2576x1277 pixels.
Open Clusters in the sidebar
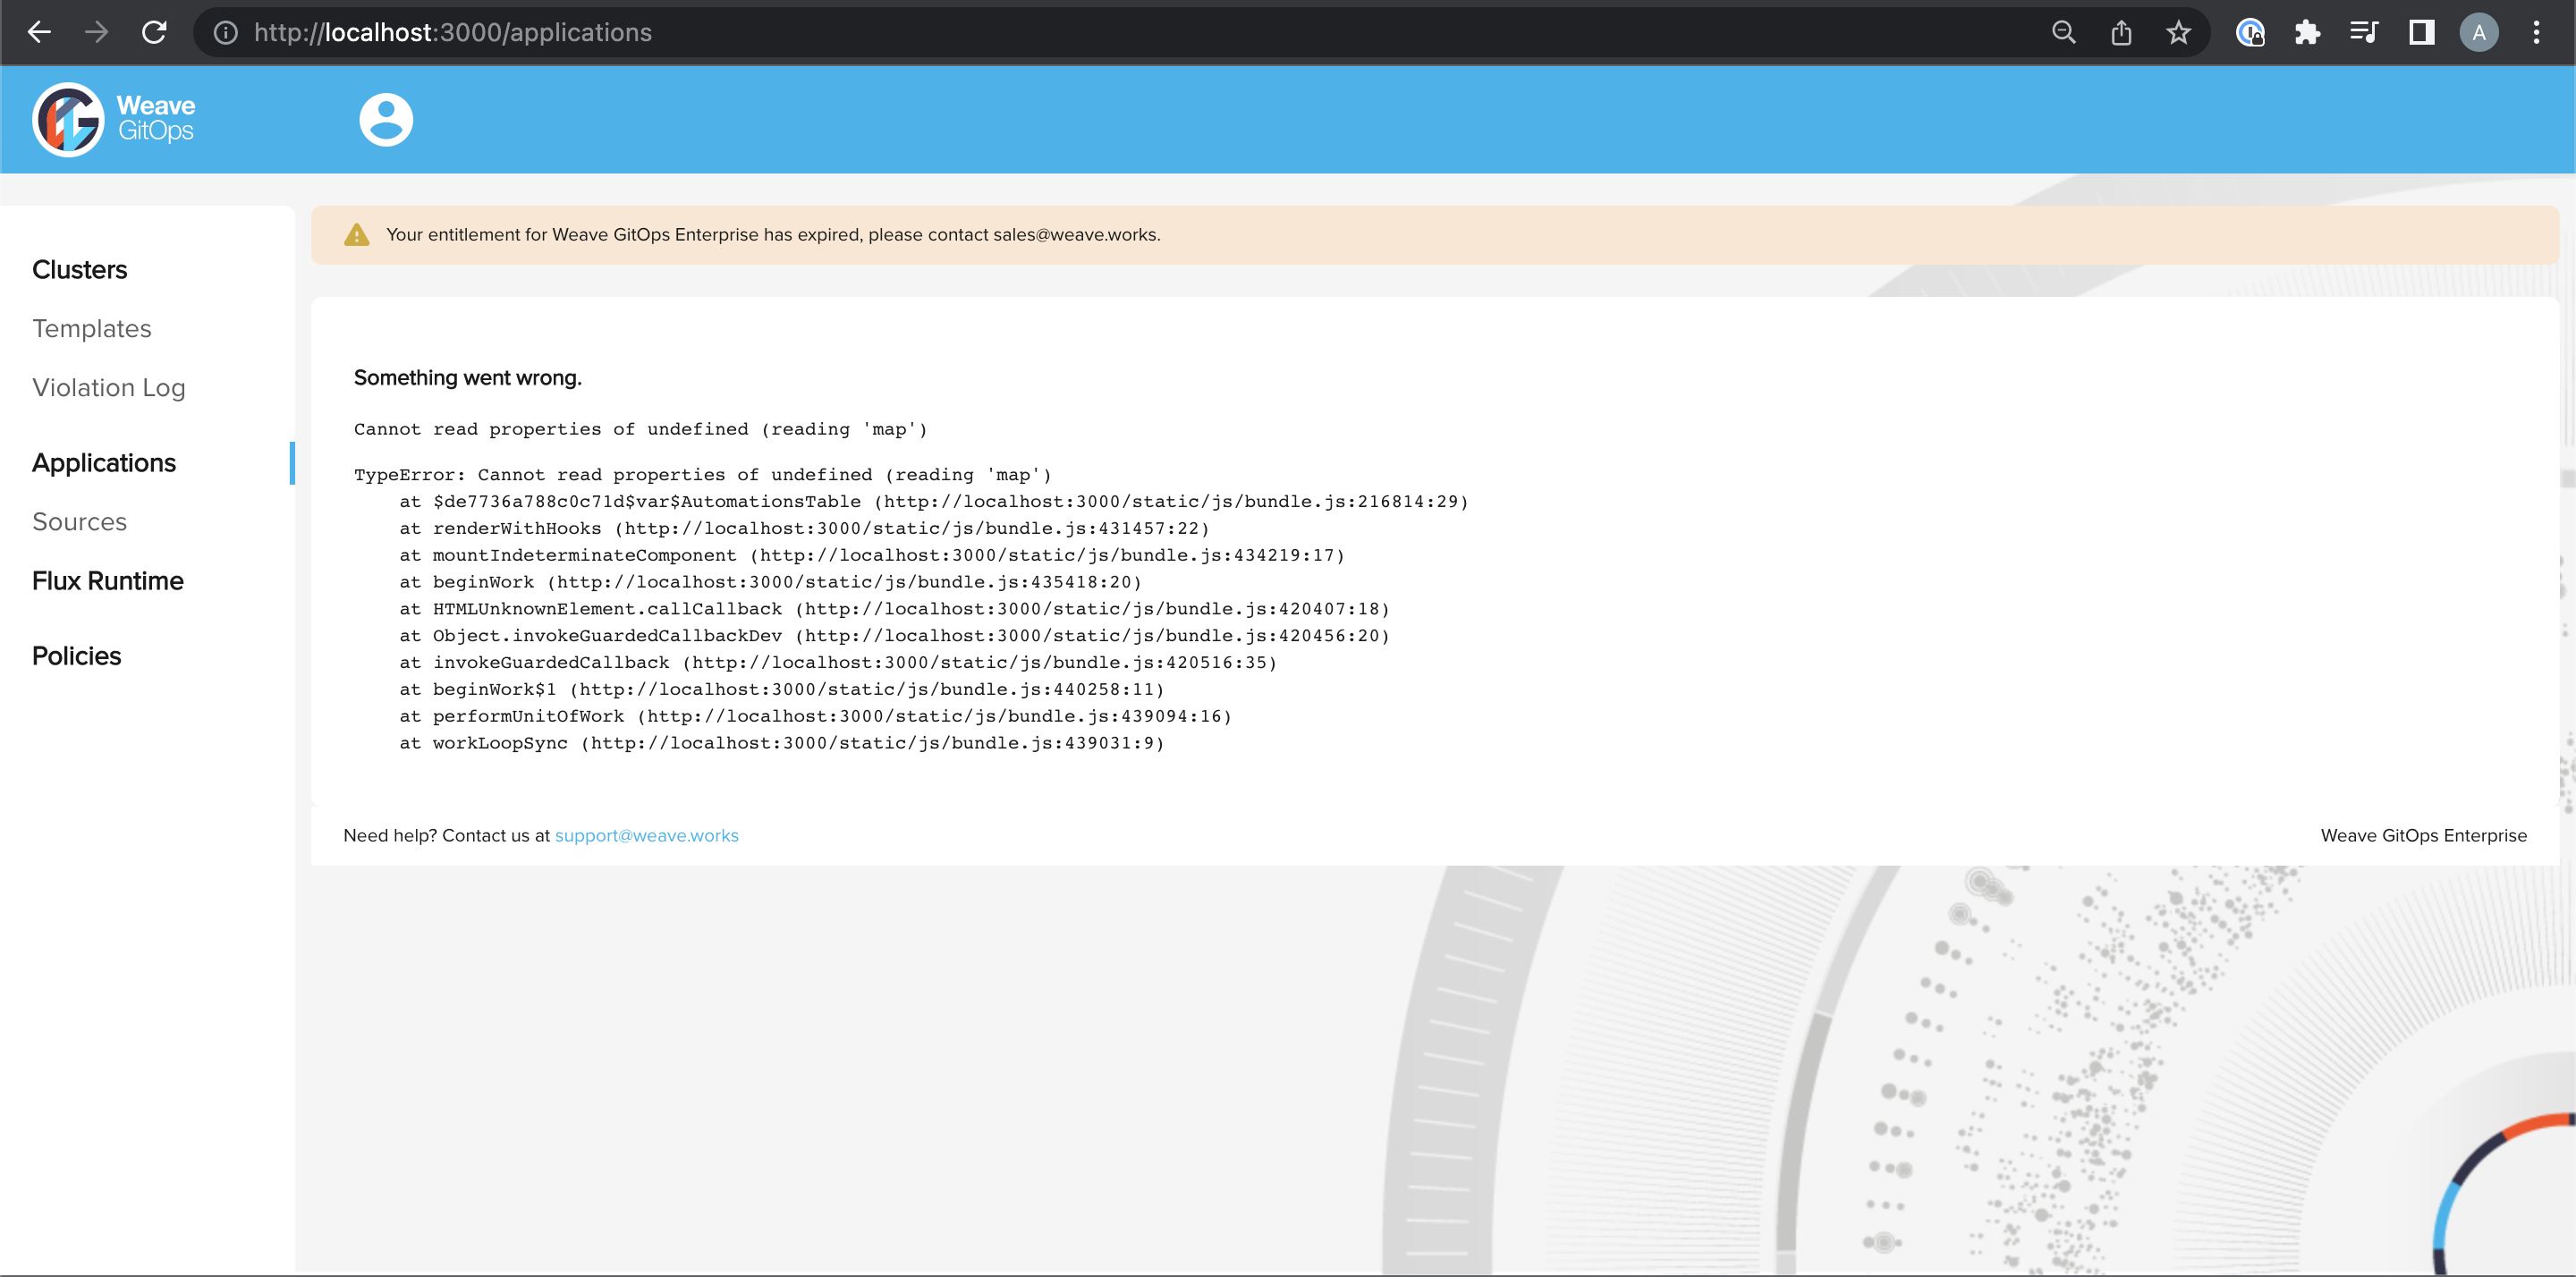coord(79,270)
